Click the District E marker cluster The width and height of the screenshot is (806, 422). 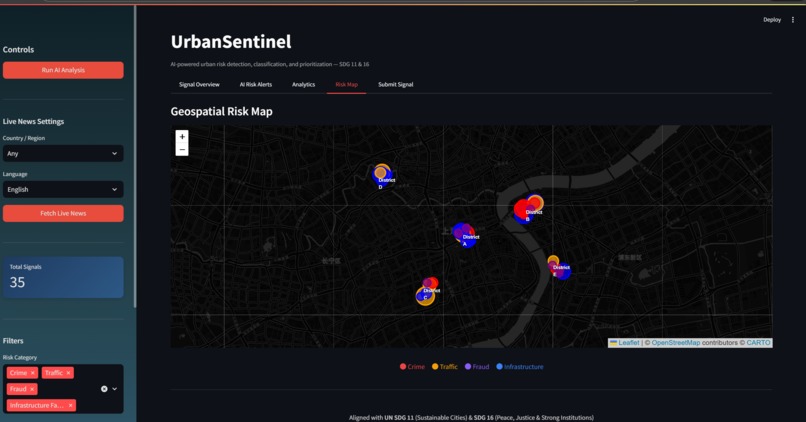click(559, 267)
